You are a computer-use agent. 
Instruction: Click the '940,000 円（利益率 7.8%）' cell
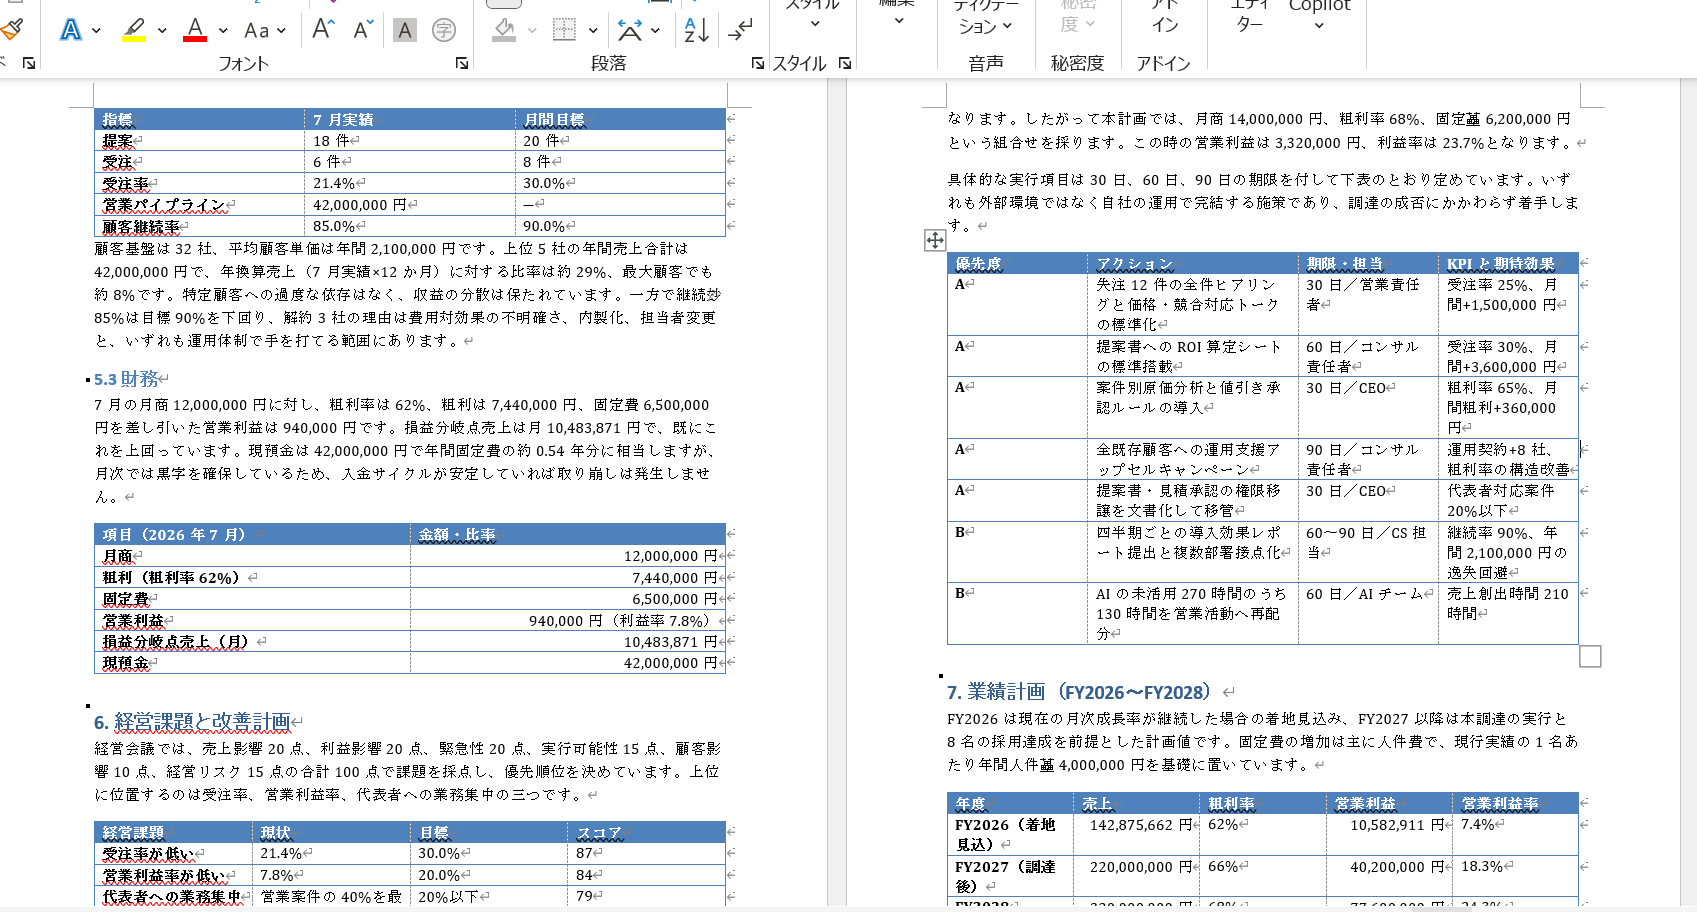click(x=567, y=621)
